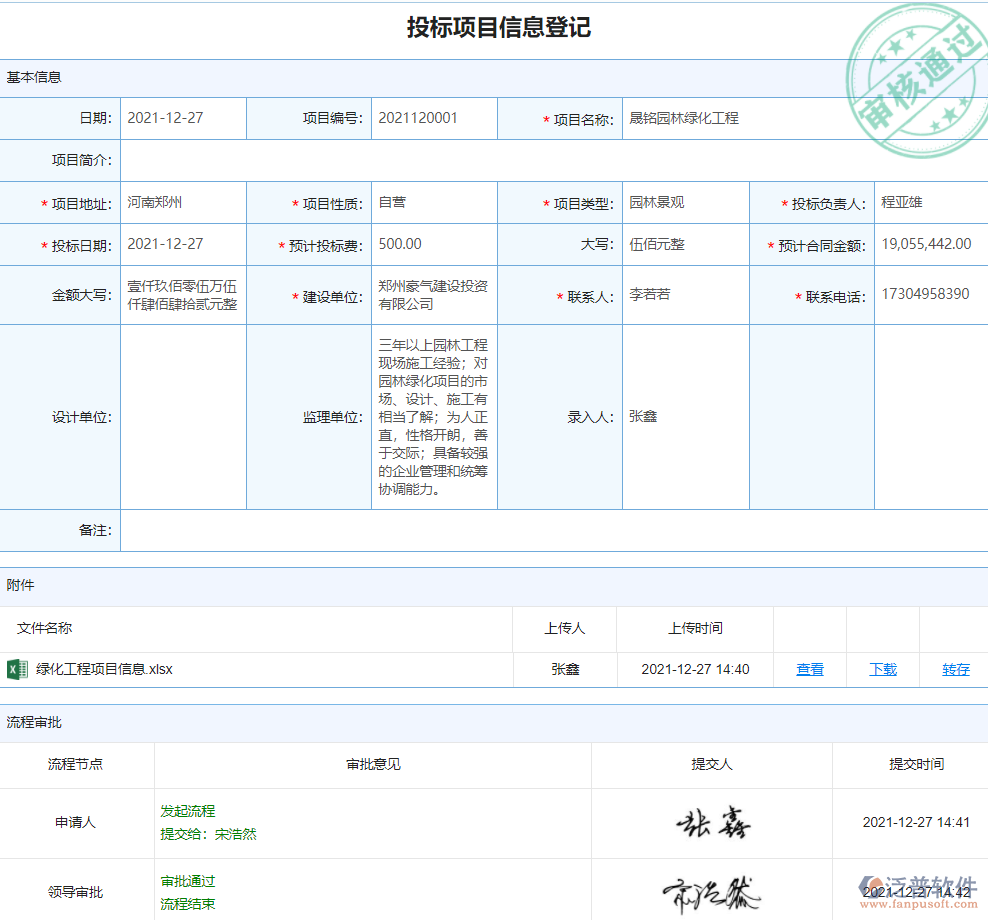Click the 投标日期 field showing 2021-12-27

[x=182, y=244]
